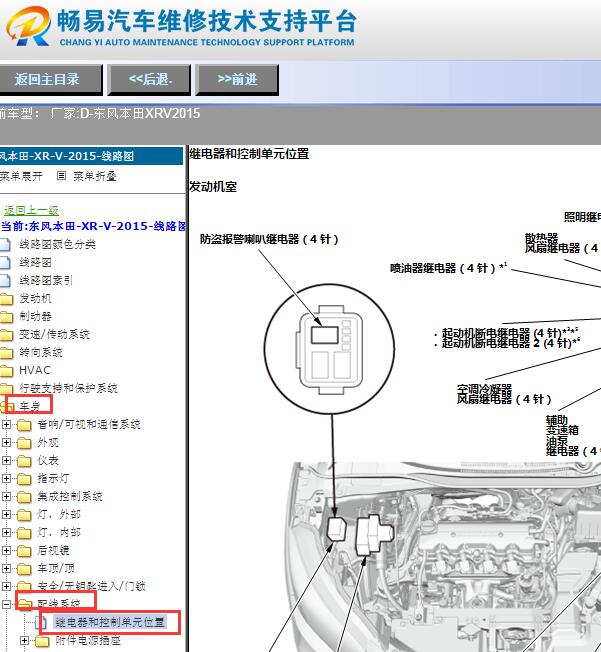Click the 安全/无钥匙进入/门锁 folder label

point(92,586)
